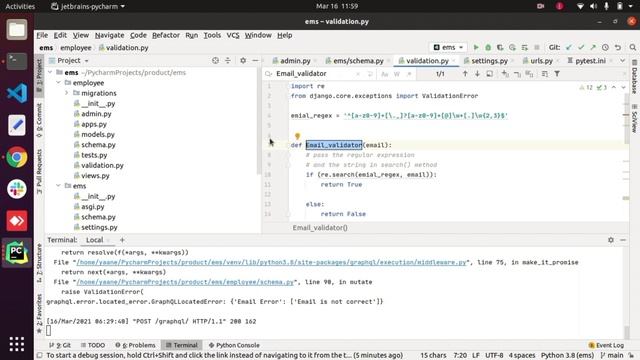Screen dimensions: 640x360
Task: Toggle the Commit side panel
Action: coord(39,120)
